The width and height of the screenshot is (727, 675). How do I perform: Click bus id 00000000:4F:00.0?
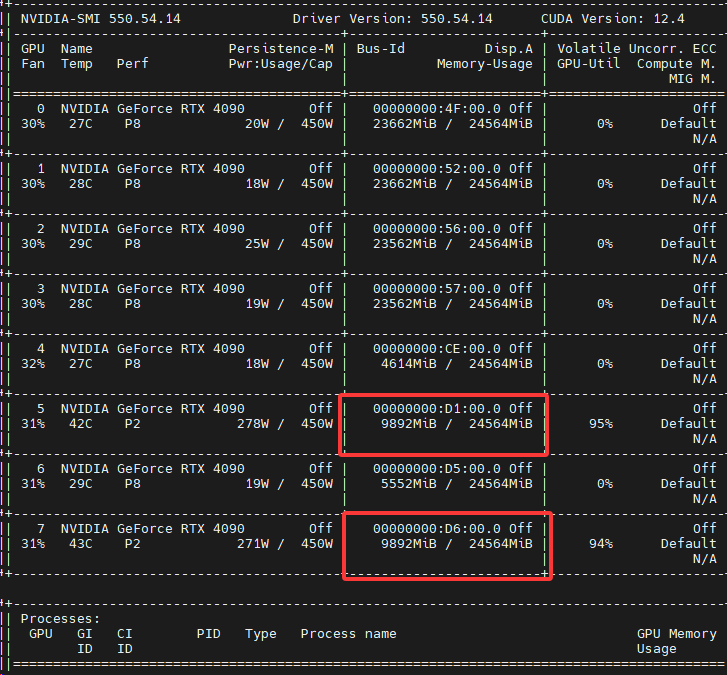[437, 109]
